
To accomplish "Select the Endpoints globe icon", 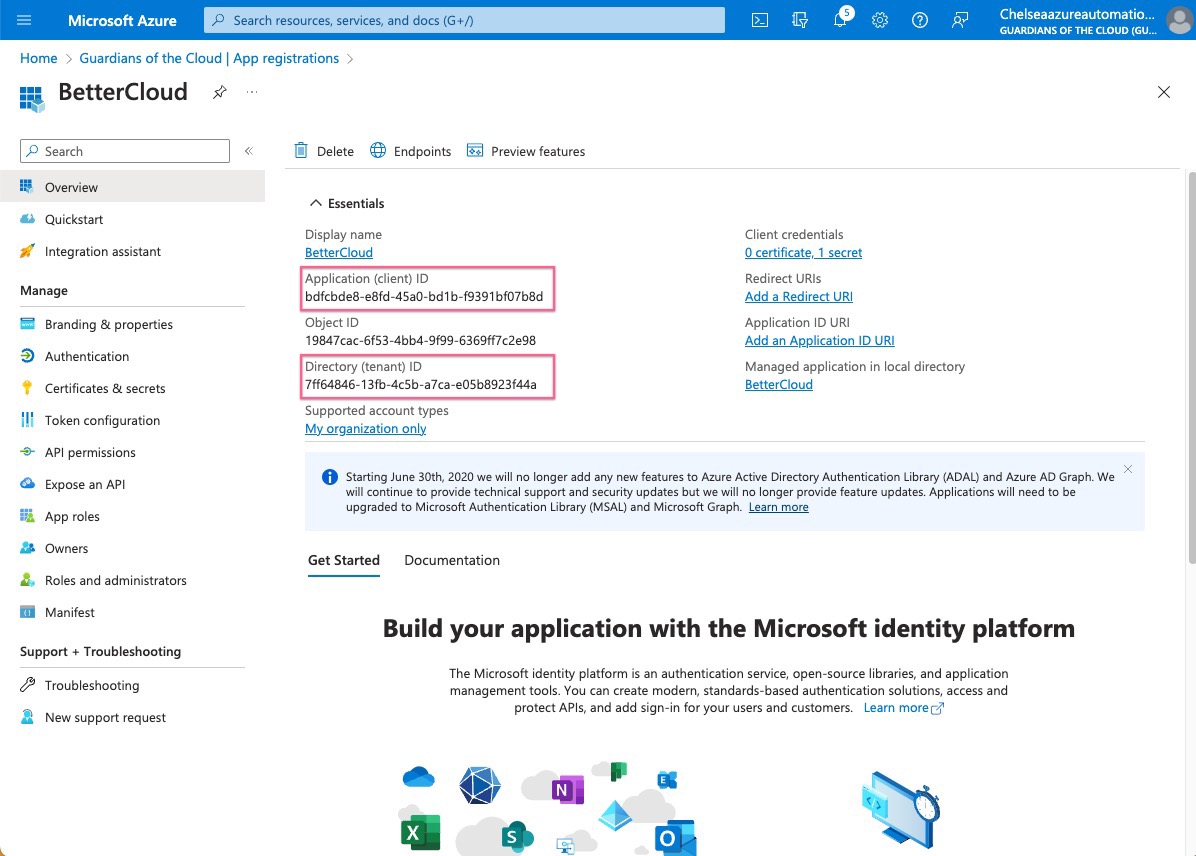I will 410,151.
